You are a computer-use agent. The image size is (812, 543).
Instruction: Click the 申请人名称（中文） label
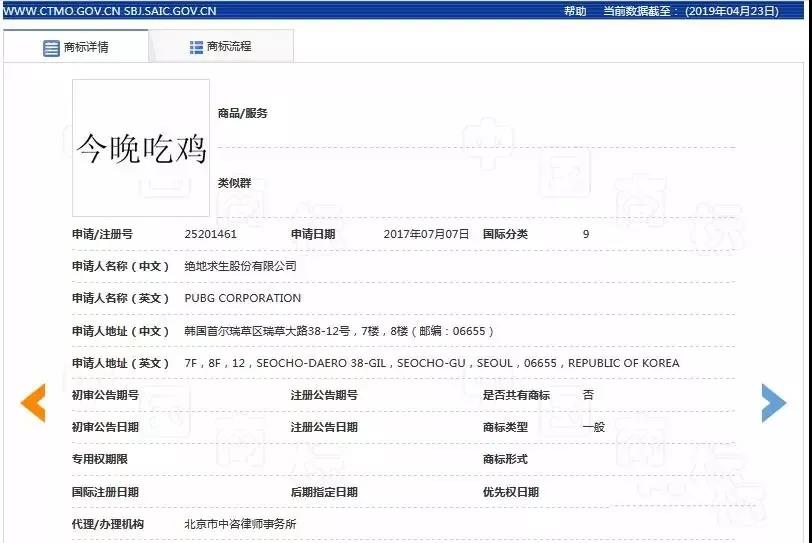(x=120, y=266)
